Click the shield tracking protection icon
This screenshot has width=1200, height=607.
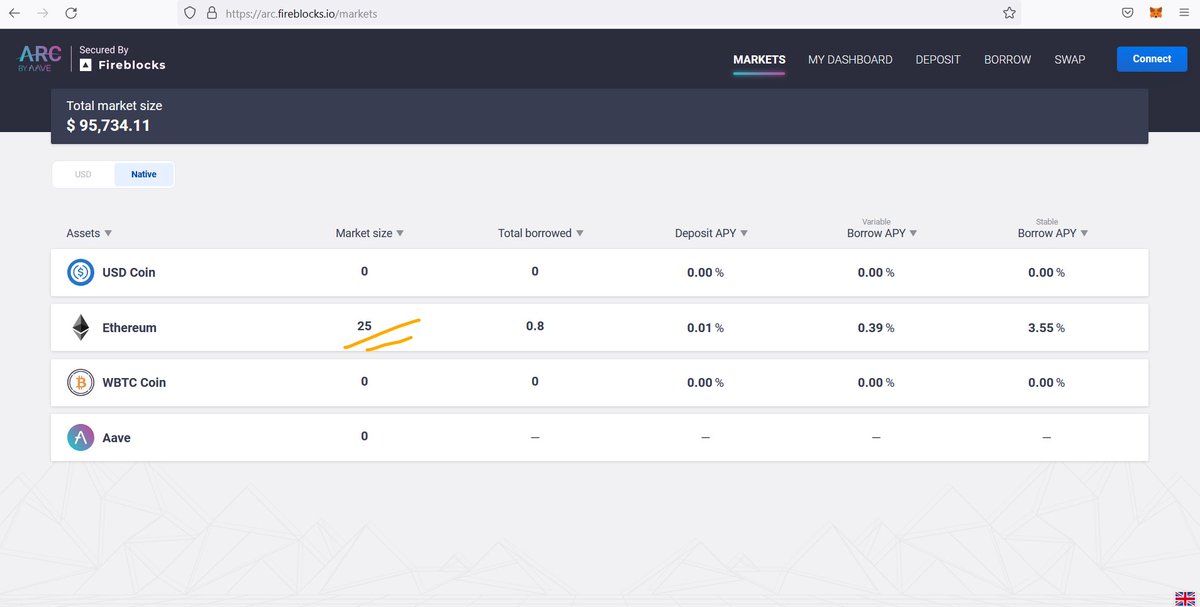click(190, 14)
